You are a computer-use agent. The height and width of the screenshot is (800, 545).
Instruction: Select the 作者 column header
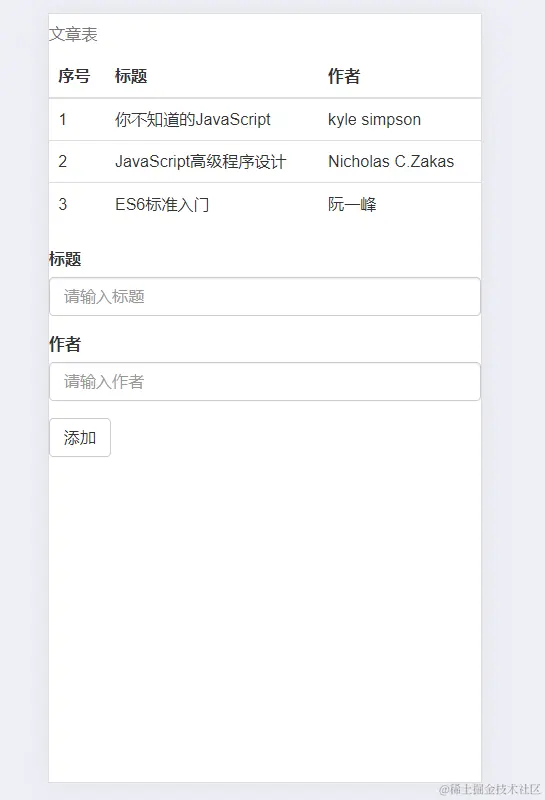click(344, 76)
